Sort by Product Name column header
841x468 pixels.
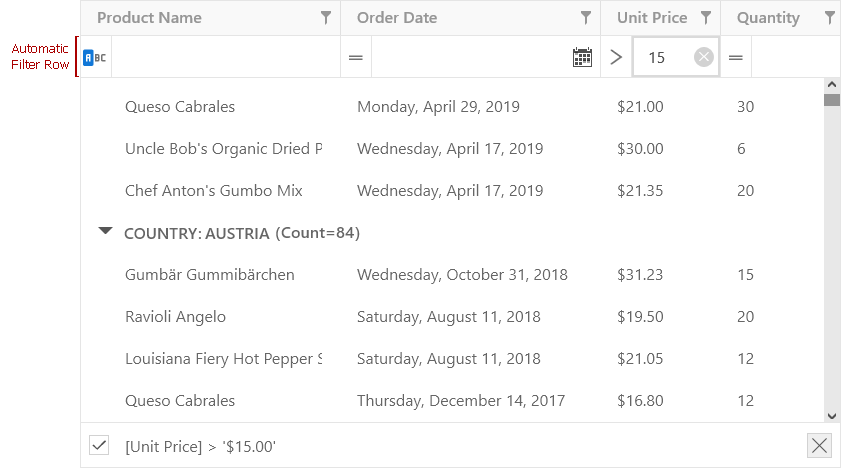coord(149,18)
